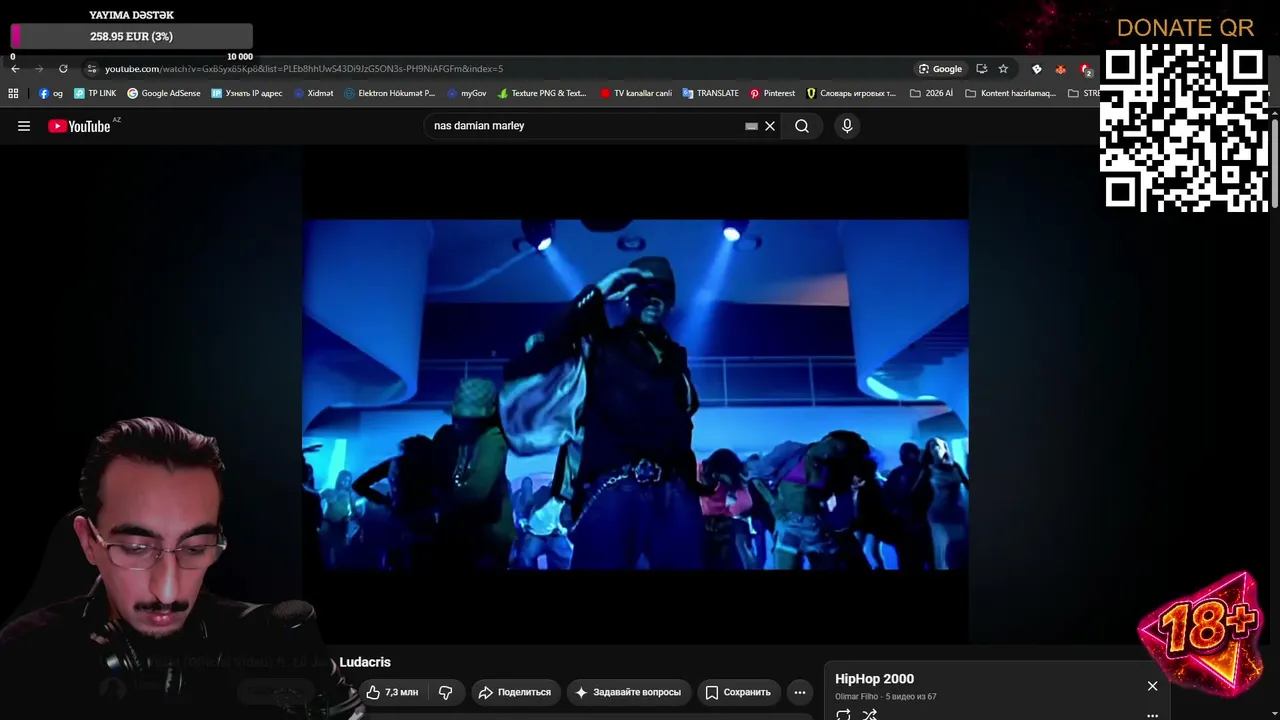This screenshot has width=1280, height=720.
Task: Open Olimar Filho channel link
Action: tap(857, 697)
